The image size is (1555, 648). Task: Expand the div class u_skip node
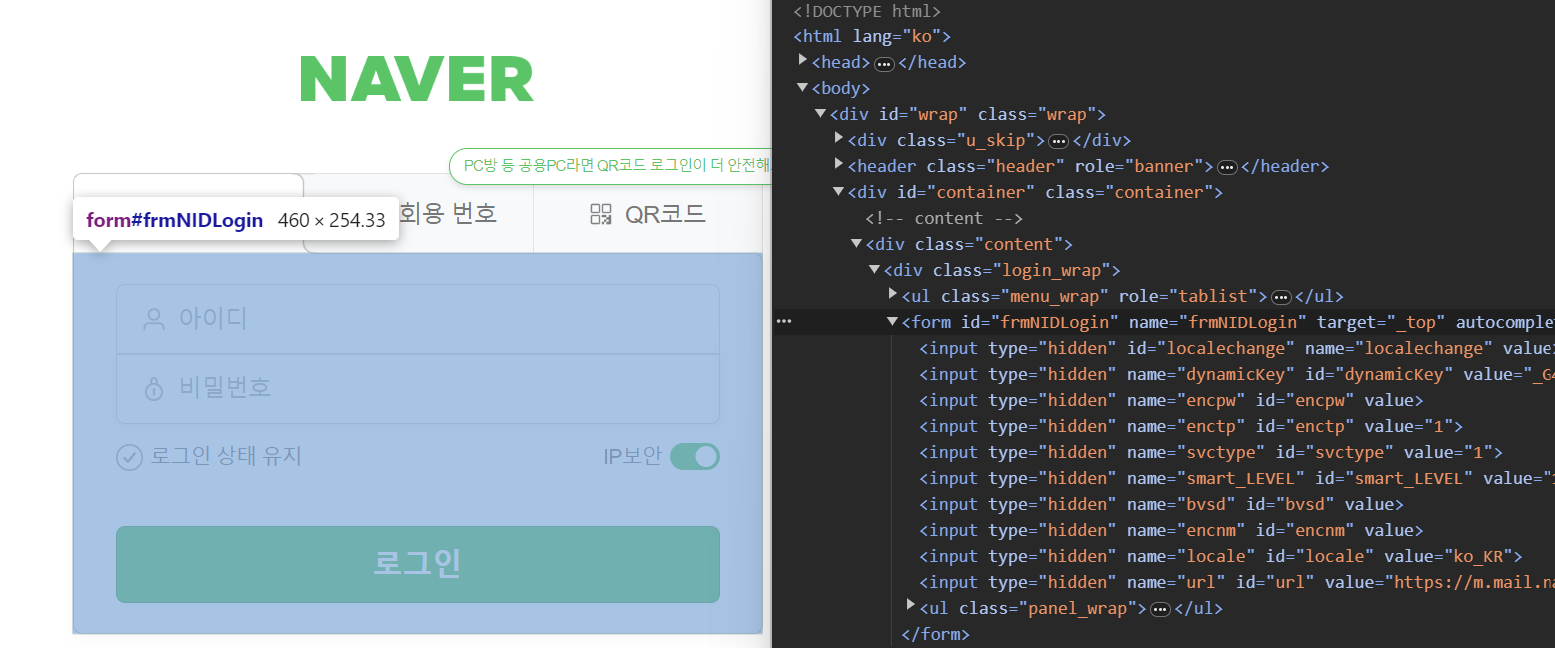point(839,139)
